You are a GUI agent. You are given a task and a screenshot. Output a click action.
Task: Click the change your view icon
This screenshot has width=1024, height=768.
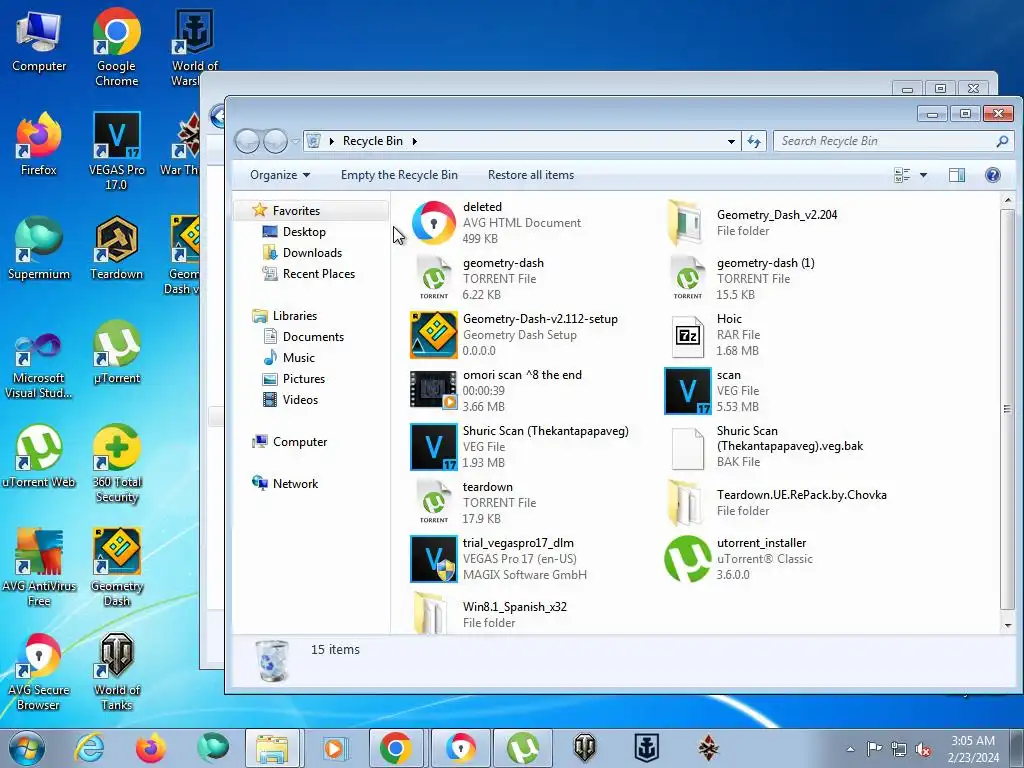coord(902,175)
